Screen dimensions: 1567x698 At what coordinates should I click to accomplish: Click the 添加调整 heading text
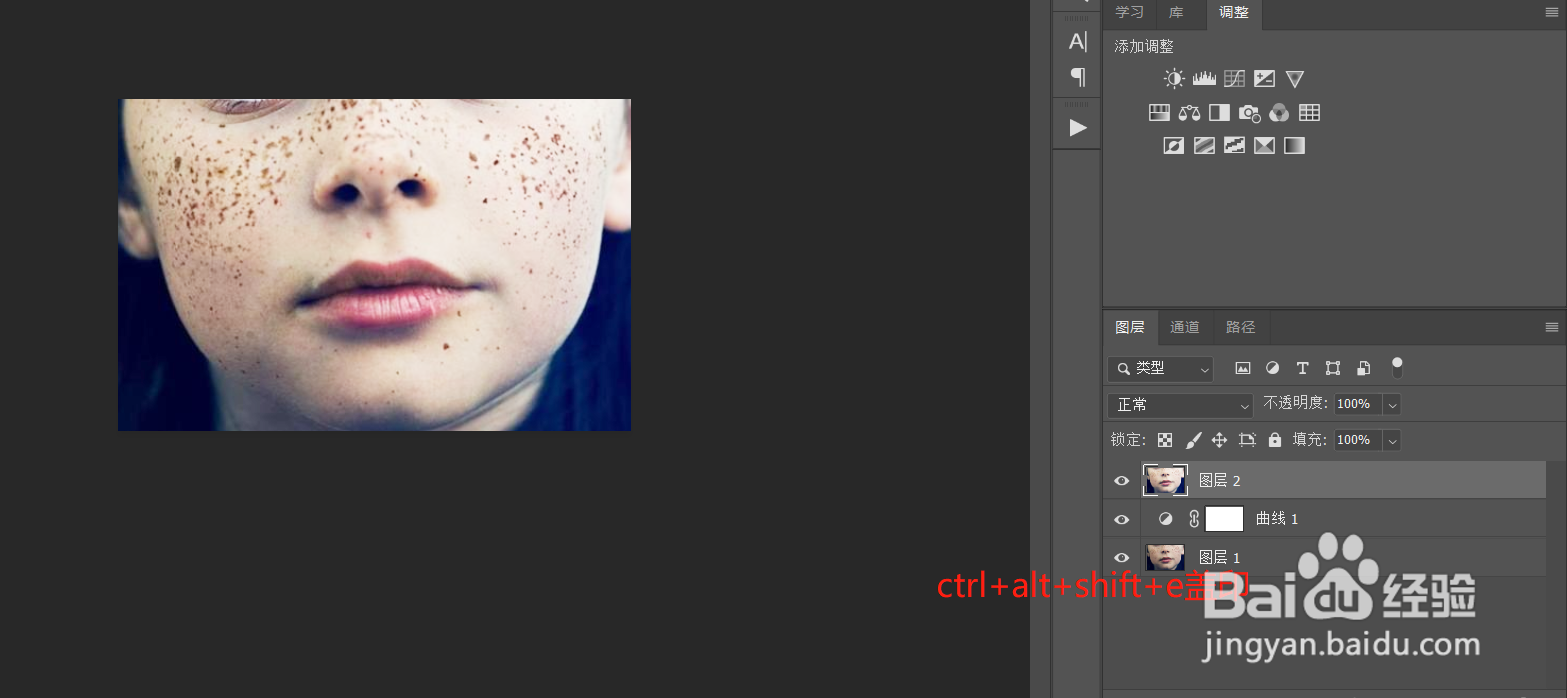tap(1145, 46)
